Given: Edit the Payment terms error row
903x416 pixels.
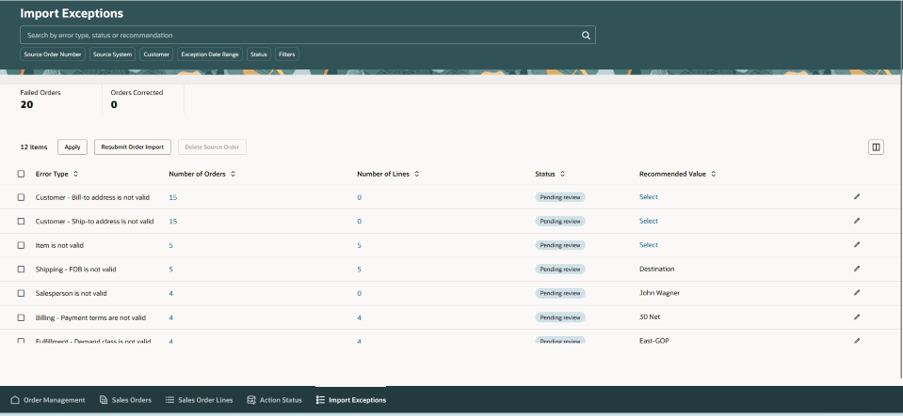Looking at the screenshot, I should tap(857, 317).
